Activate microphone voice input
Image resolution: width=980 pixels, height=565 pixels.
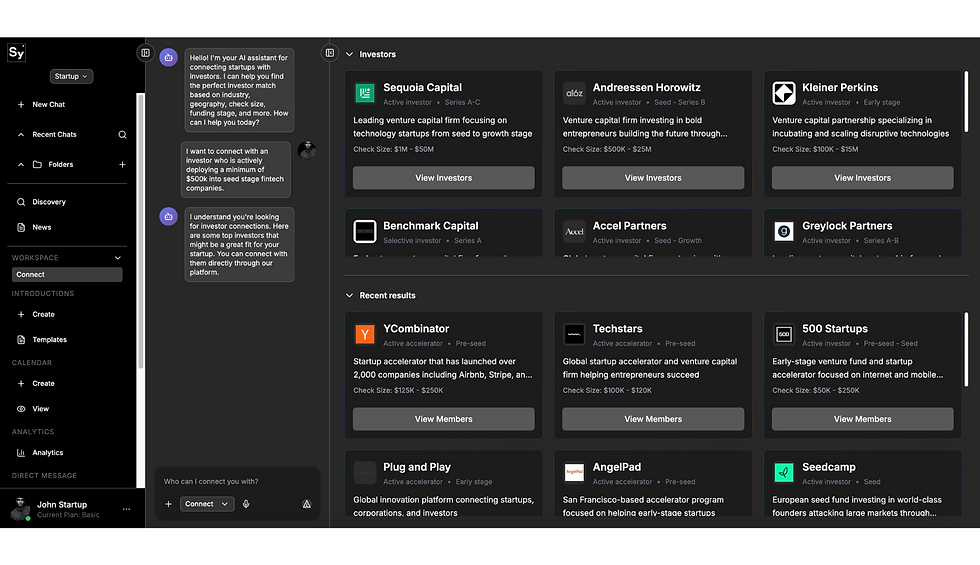[x=246, y=504]
